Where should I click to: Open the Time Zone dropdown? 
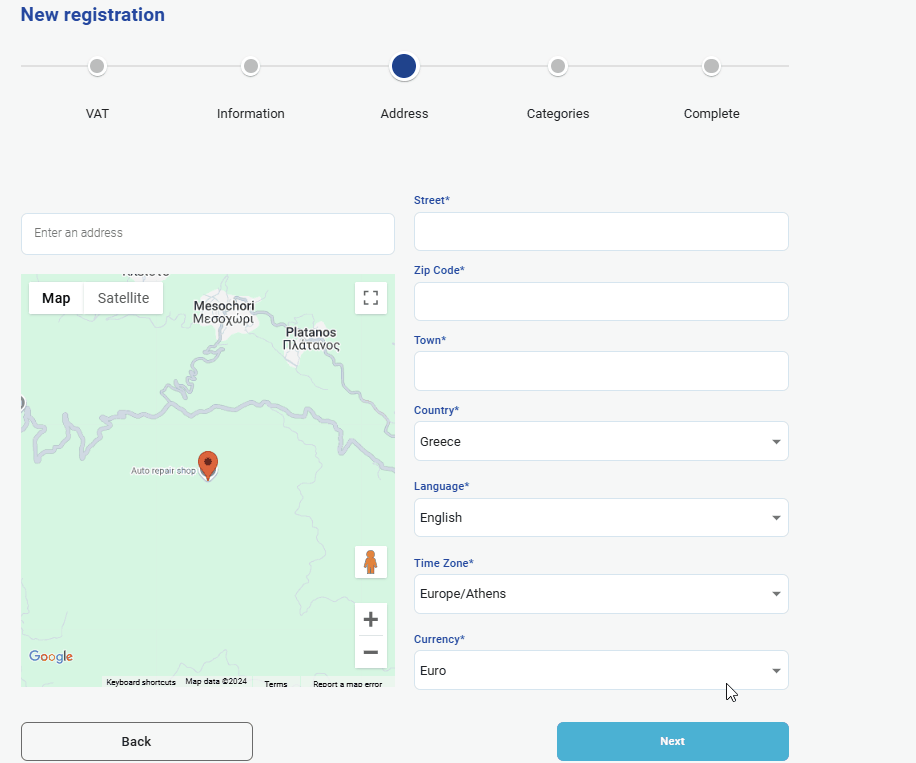pyautogui.click(x=600, y=594)
